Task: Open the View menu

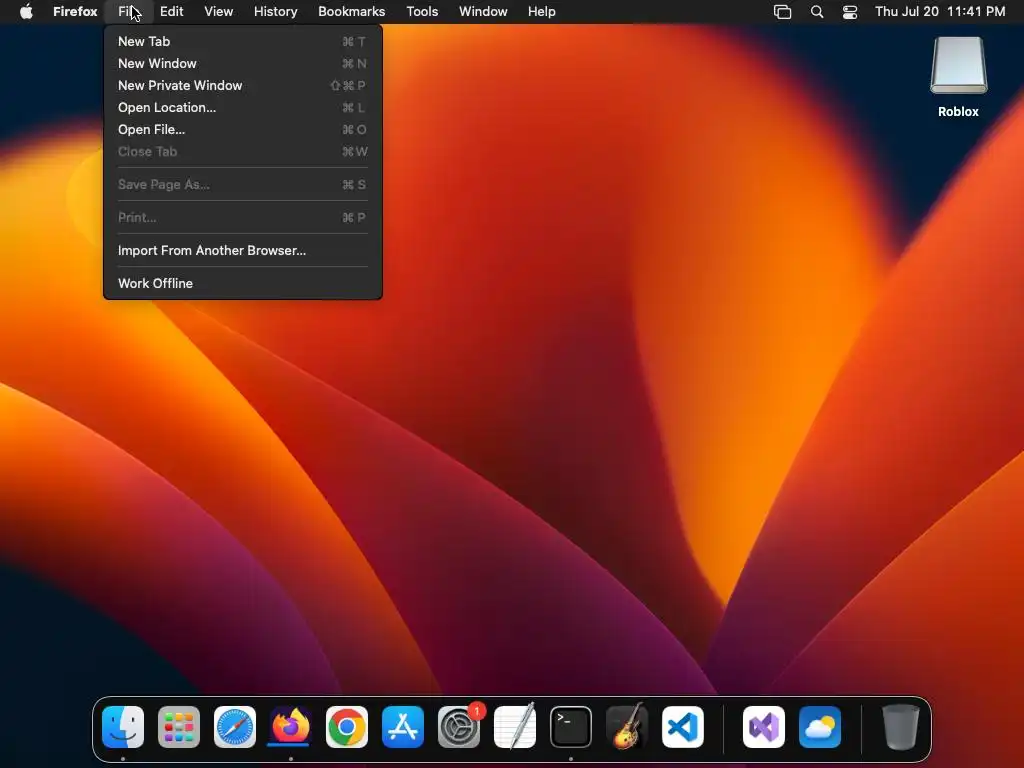Action: [218, 12]
